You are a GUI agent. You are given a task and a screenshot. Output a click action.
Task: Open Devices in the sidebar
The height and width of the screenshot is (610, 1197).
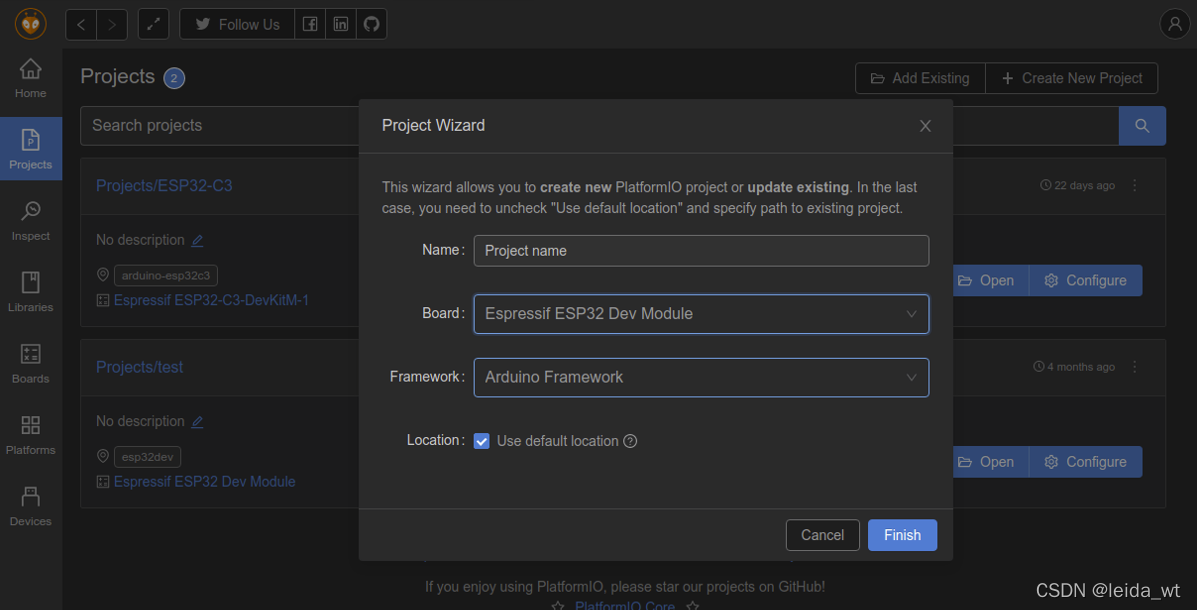pos(31,506)
